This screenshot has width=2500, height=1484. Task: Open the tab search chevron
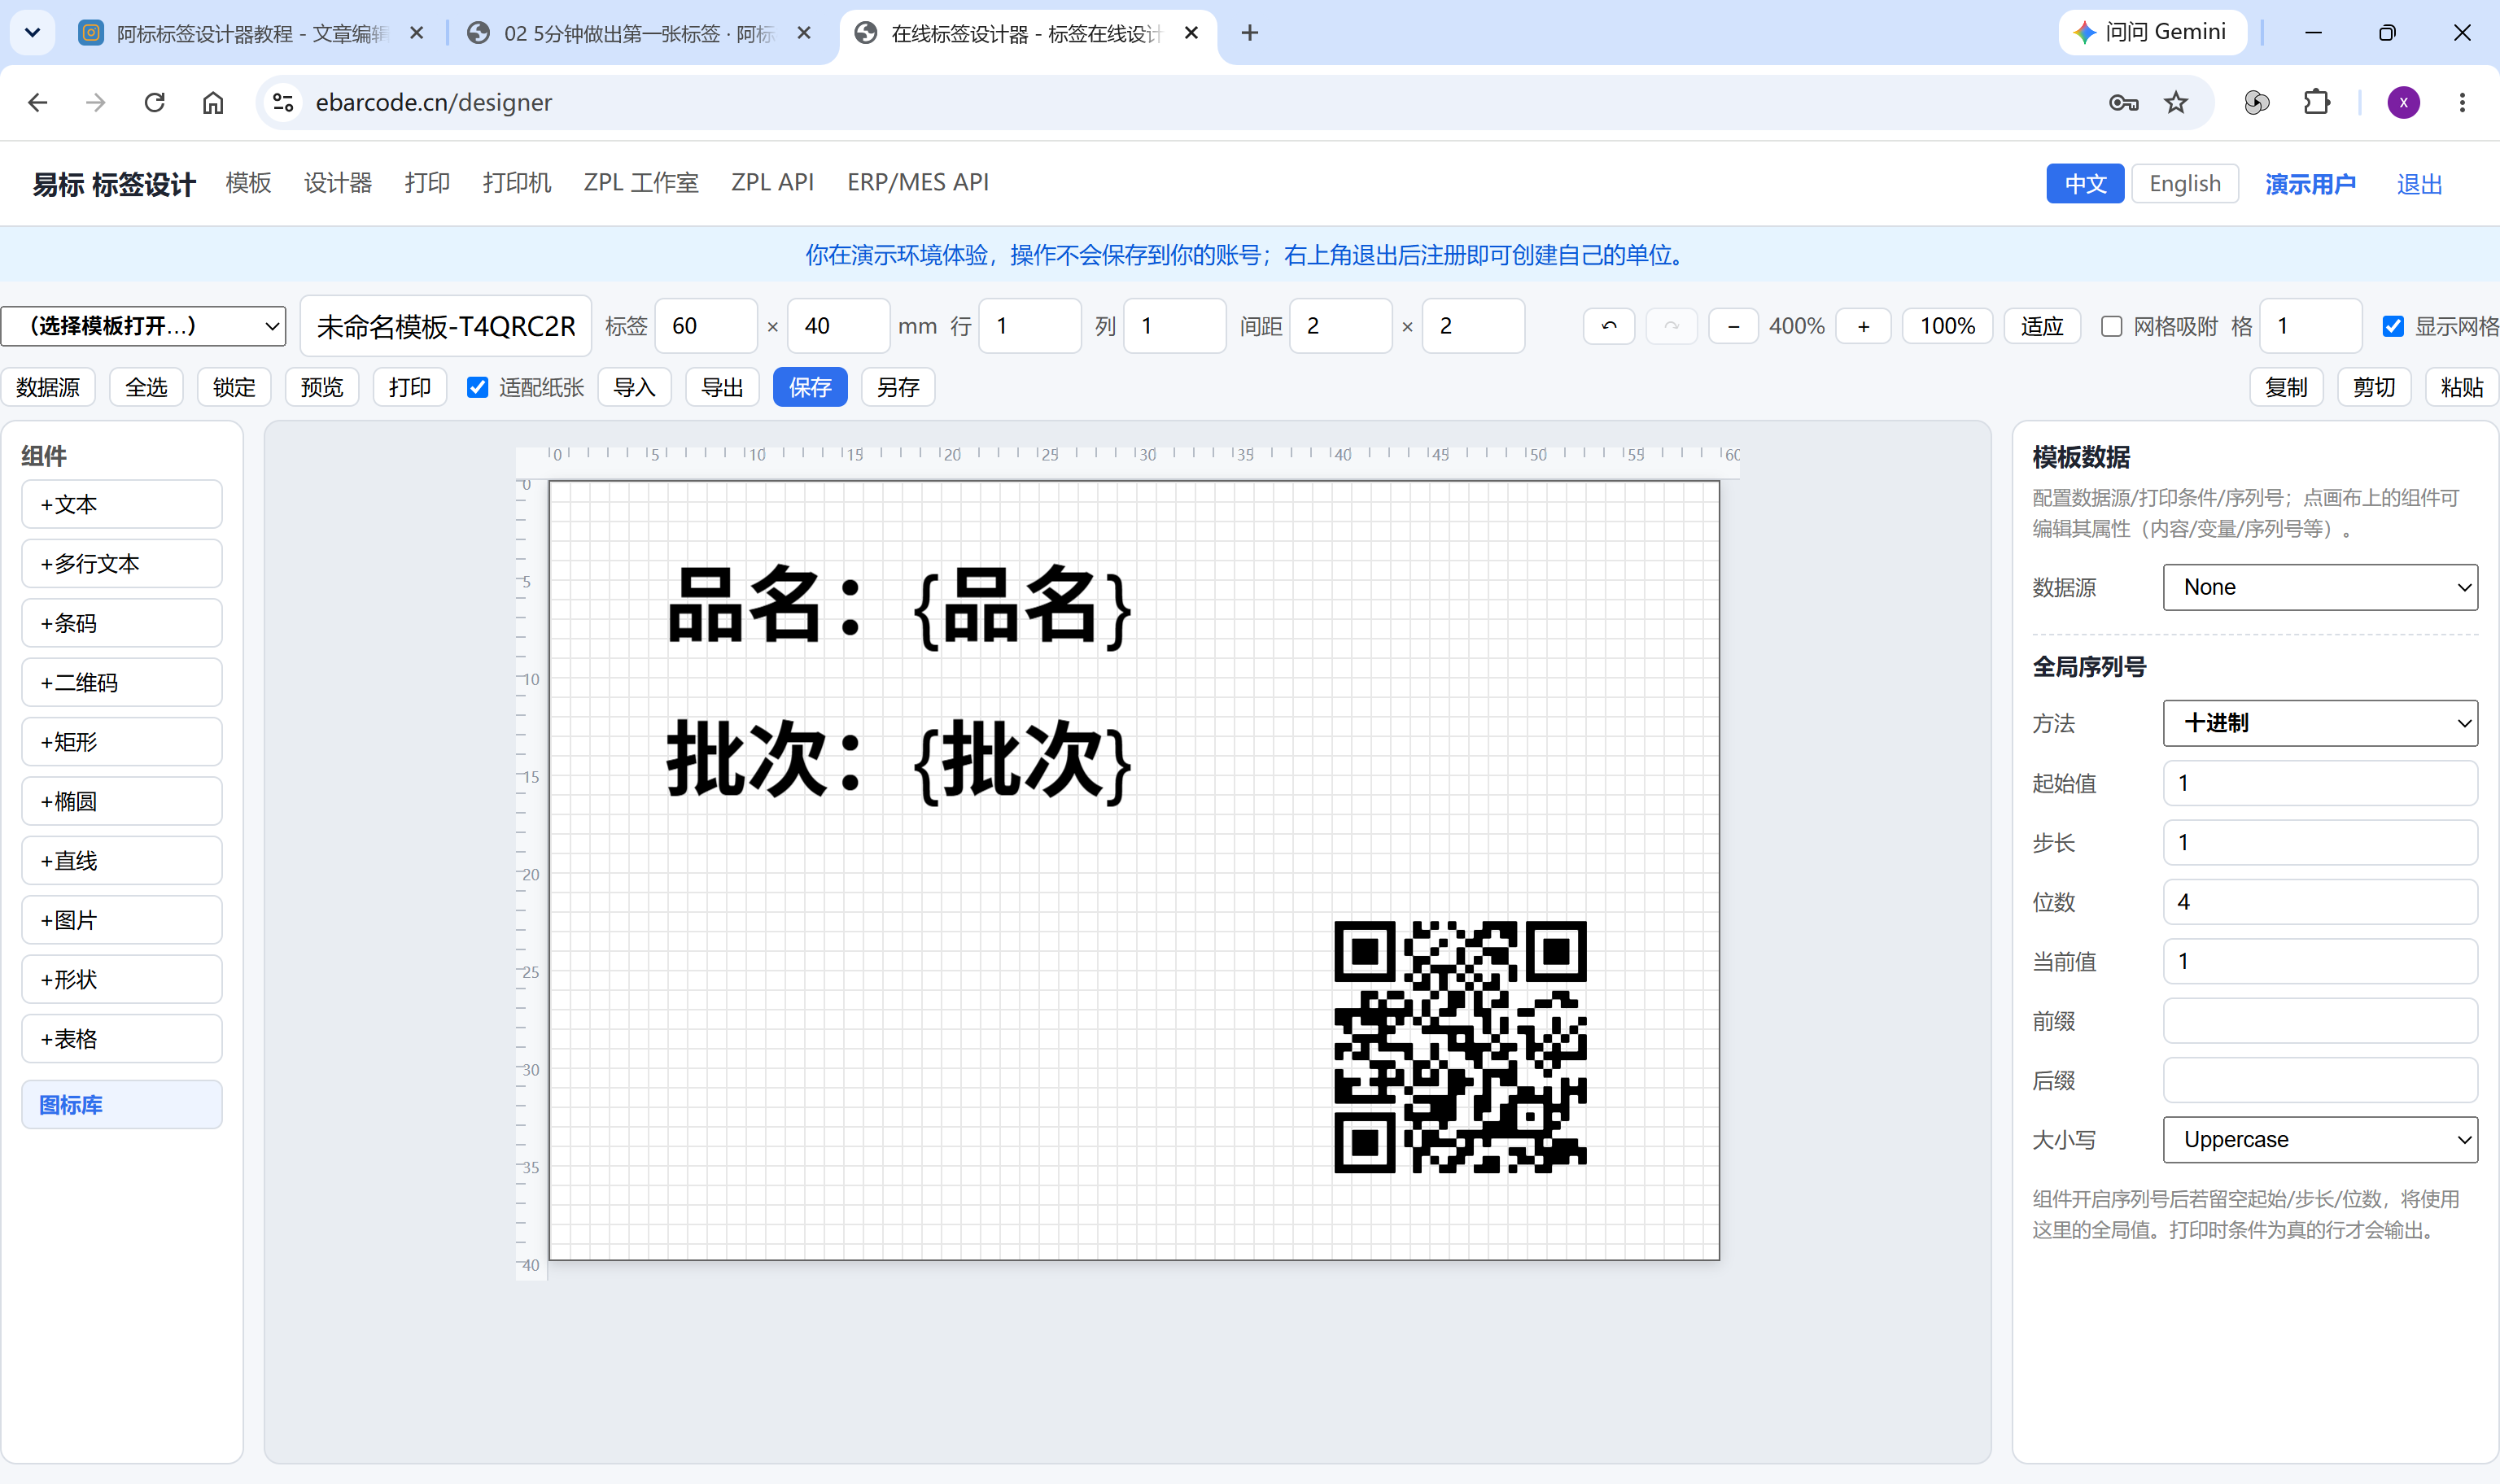(x=32, y=33)
